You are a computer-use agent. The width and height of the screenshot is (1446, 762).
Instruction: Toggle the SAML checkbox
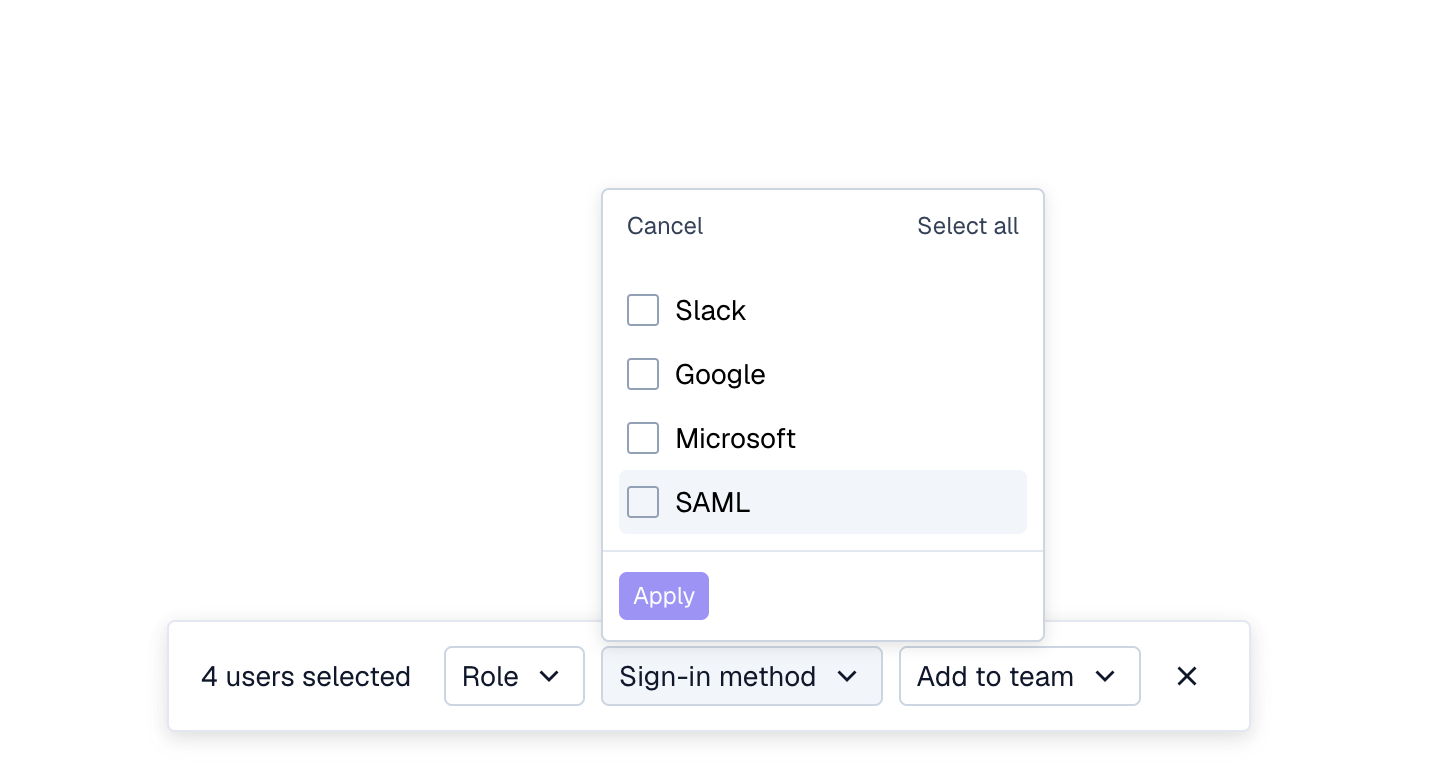pyautogui.click(x=643, y=502)
